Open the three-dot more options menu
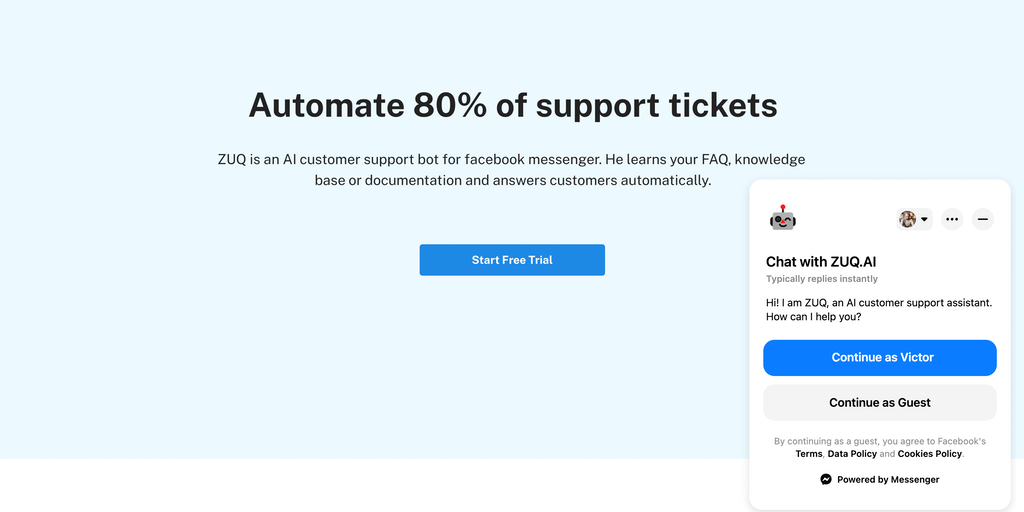Image resolution: width=1024 pixels, height=512 pixels. (952, 219)
